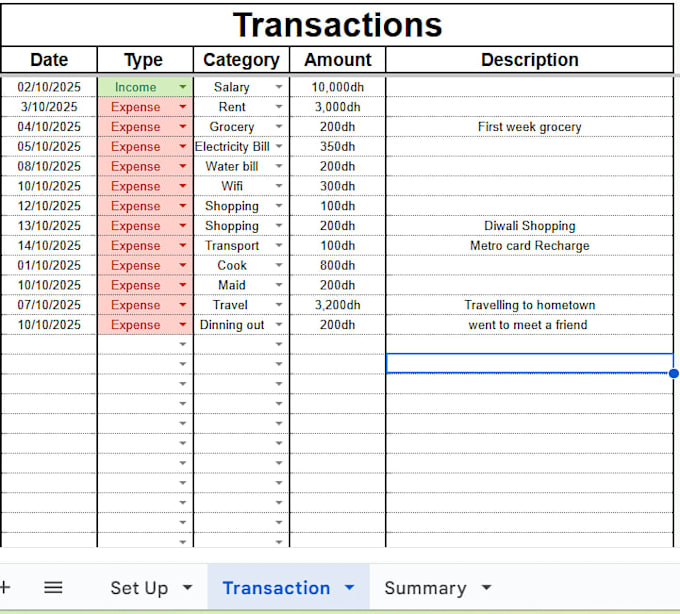Open Category dropdown showing Maid
Viewport: 680px width, 614px height.
click(279, 285)
